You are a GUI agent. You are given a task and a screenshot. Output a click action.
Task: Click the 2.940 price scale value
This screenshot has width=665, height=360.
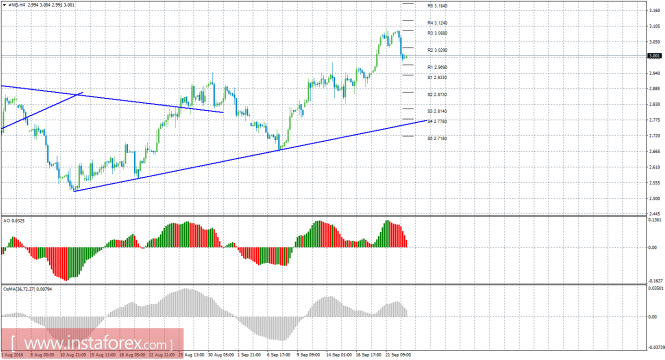click(x=654, y=73)
